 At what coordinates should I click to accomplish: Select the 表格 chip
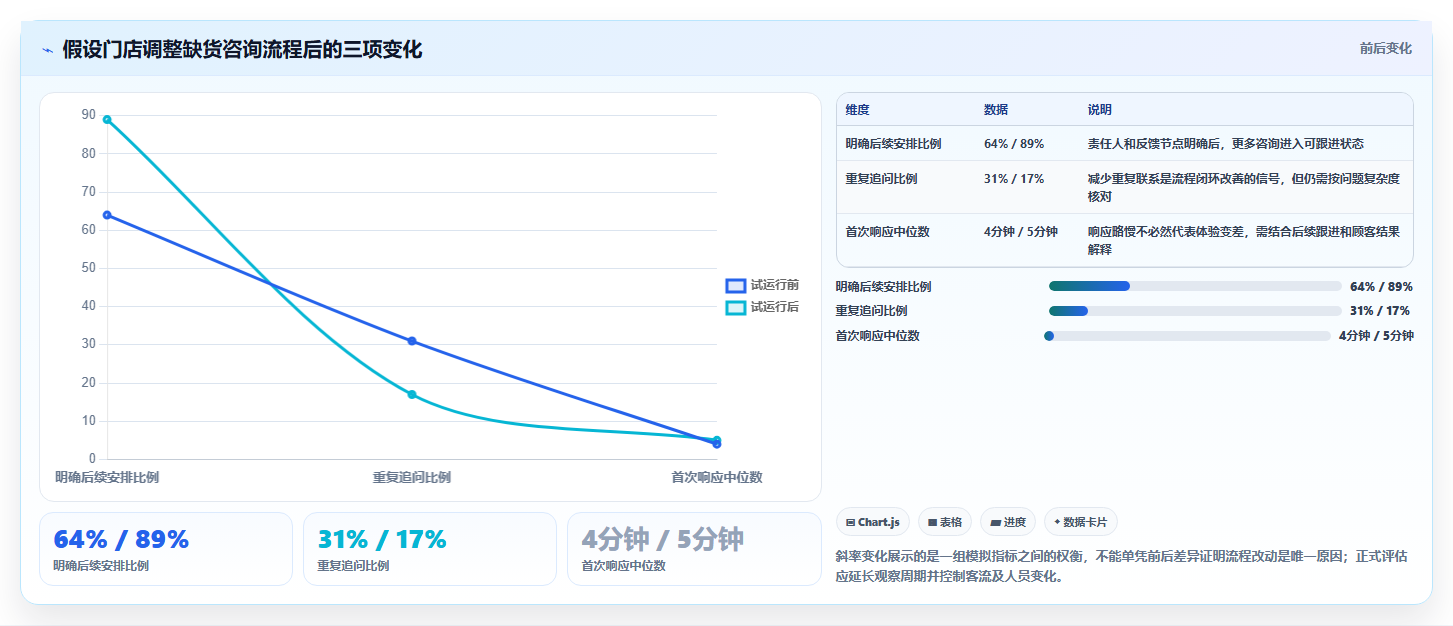coord(944,522)
